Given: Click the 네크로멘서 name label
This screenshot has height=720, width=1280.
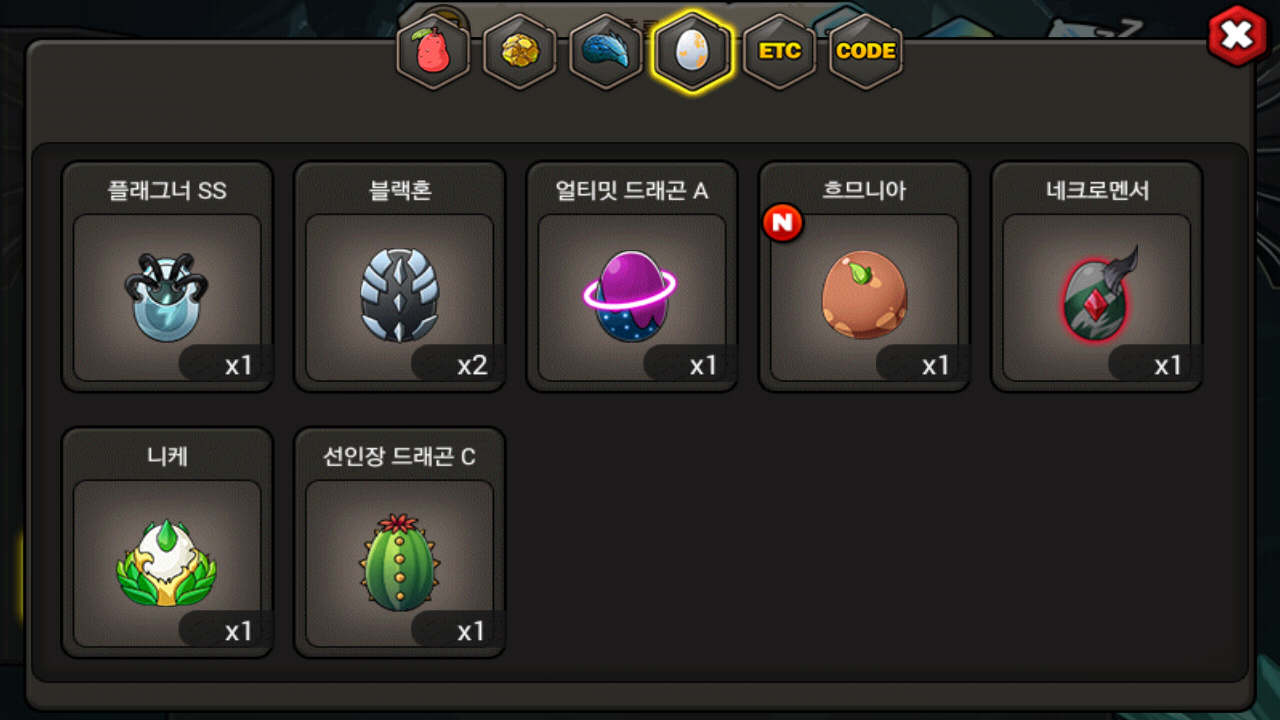Looking at the screenshot, I should (1097, 191).
